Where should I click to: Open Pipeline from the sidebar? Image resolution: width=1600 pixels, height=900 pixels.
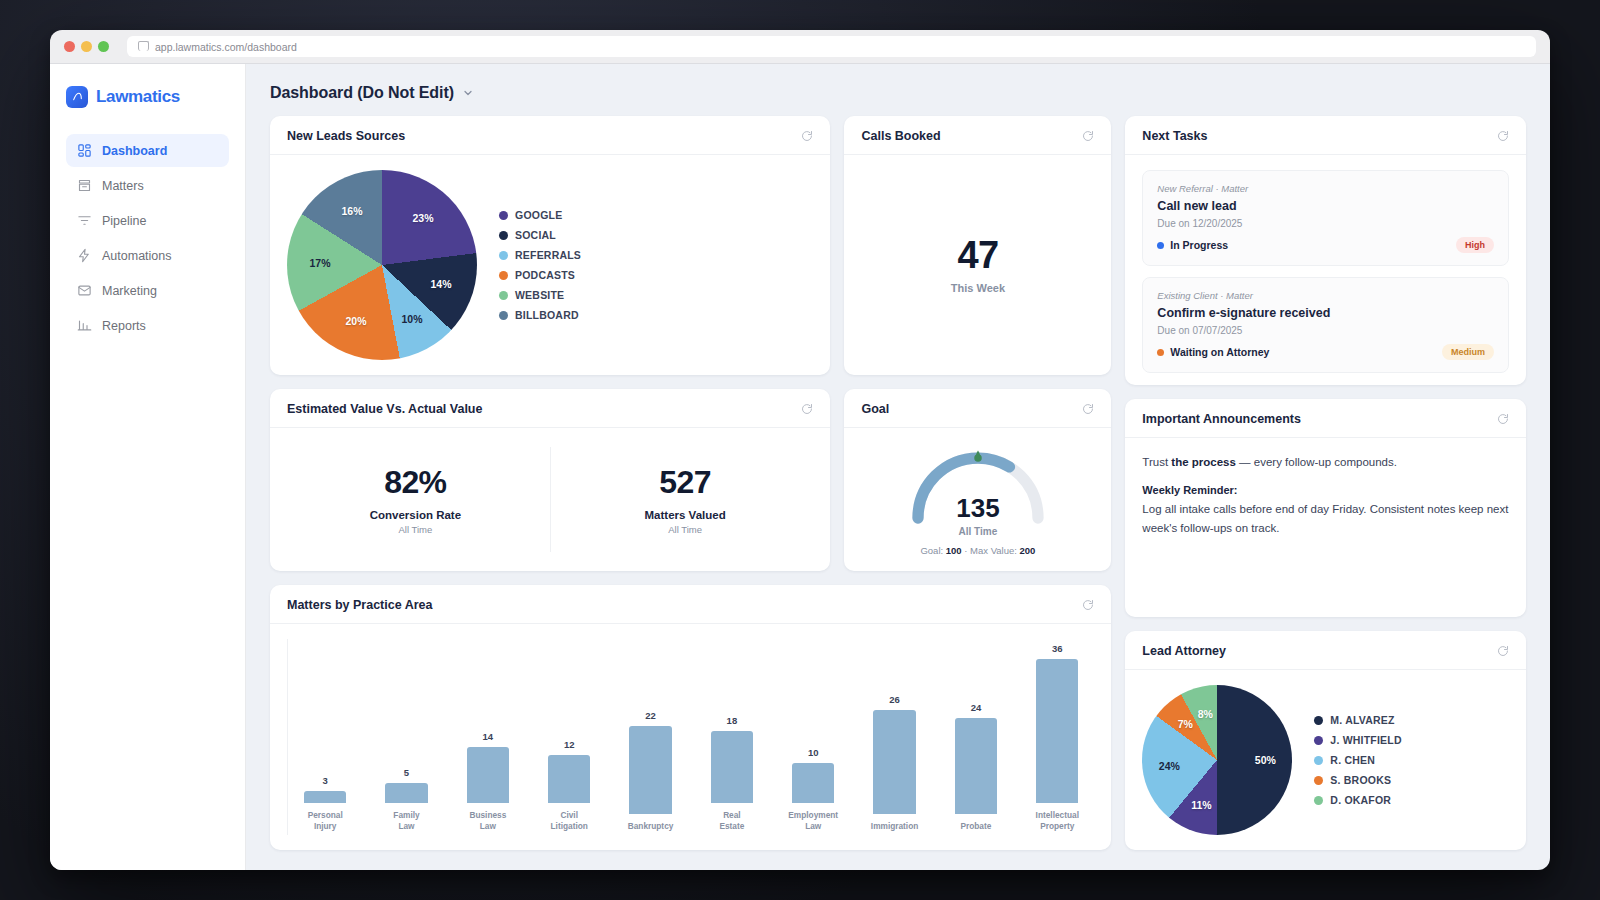tap(147, 221)
